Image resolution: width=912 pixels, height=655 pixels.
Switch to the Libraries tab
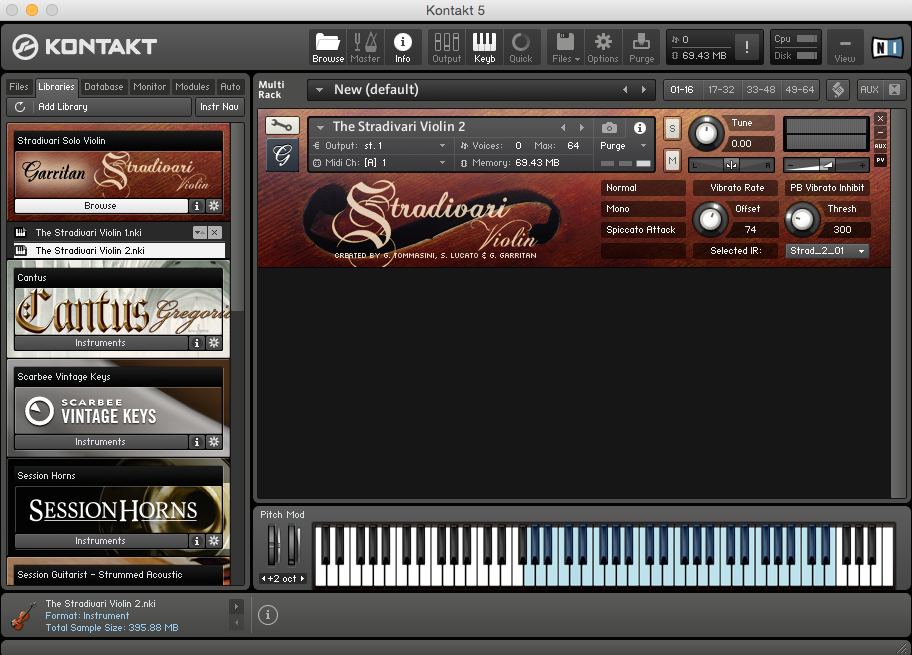56,87
